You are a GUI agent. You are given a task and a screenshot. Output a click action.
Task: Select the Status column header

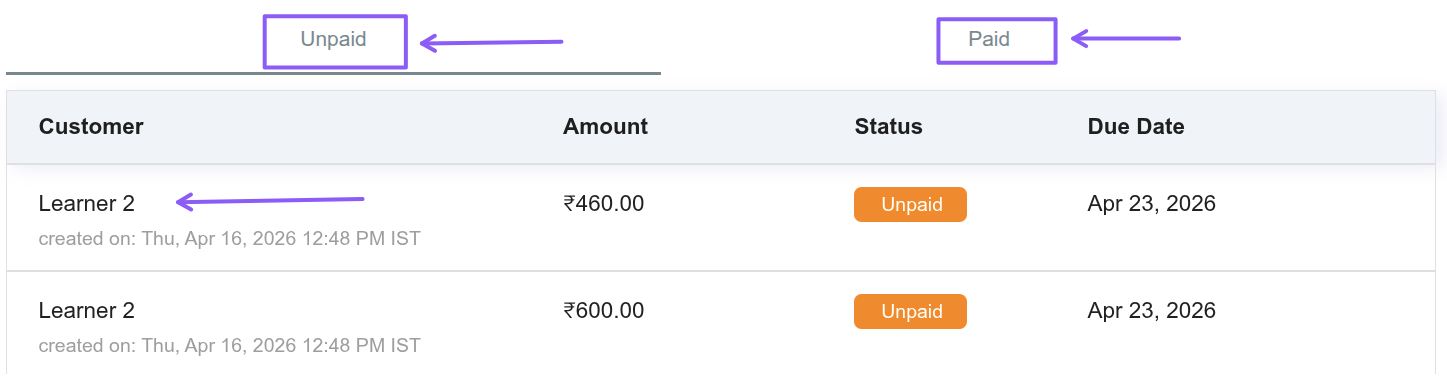point(888,127)
